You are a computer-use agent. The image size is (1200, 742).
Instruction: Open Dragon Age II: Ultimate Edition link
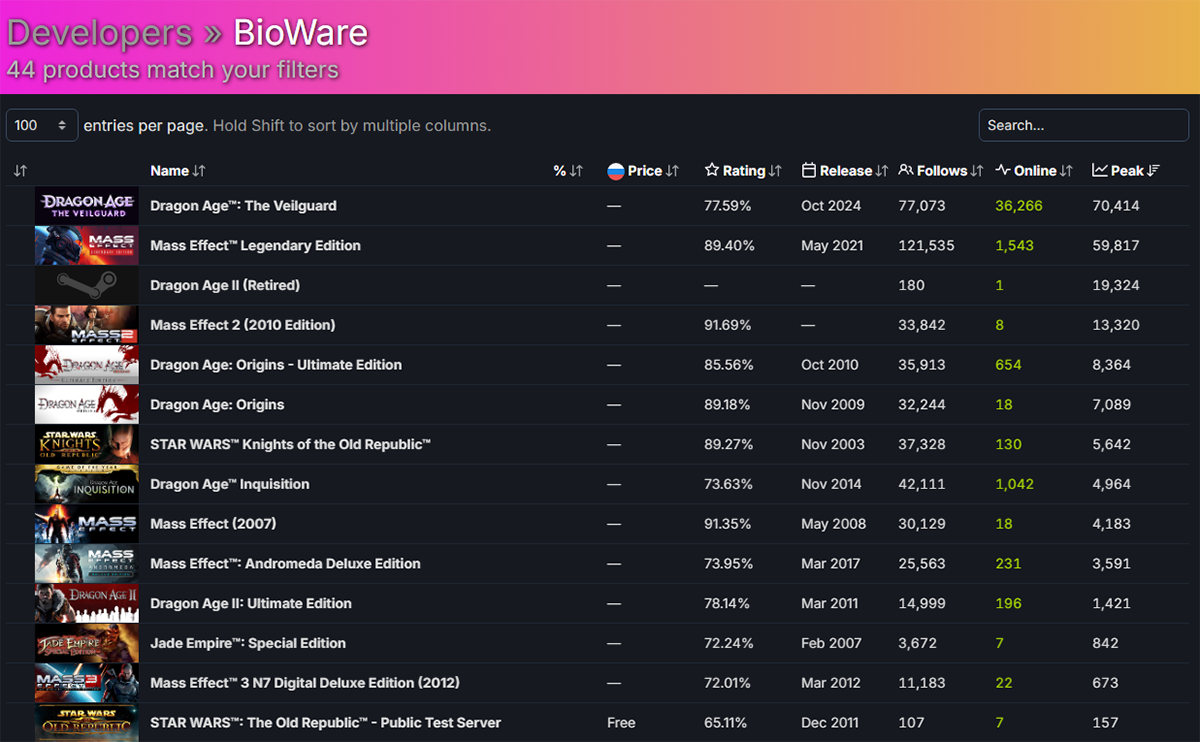pos(251,604)
